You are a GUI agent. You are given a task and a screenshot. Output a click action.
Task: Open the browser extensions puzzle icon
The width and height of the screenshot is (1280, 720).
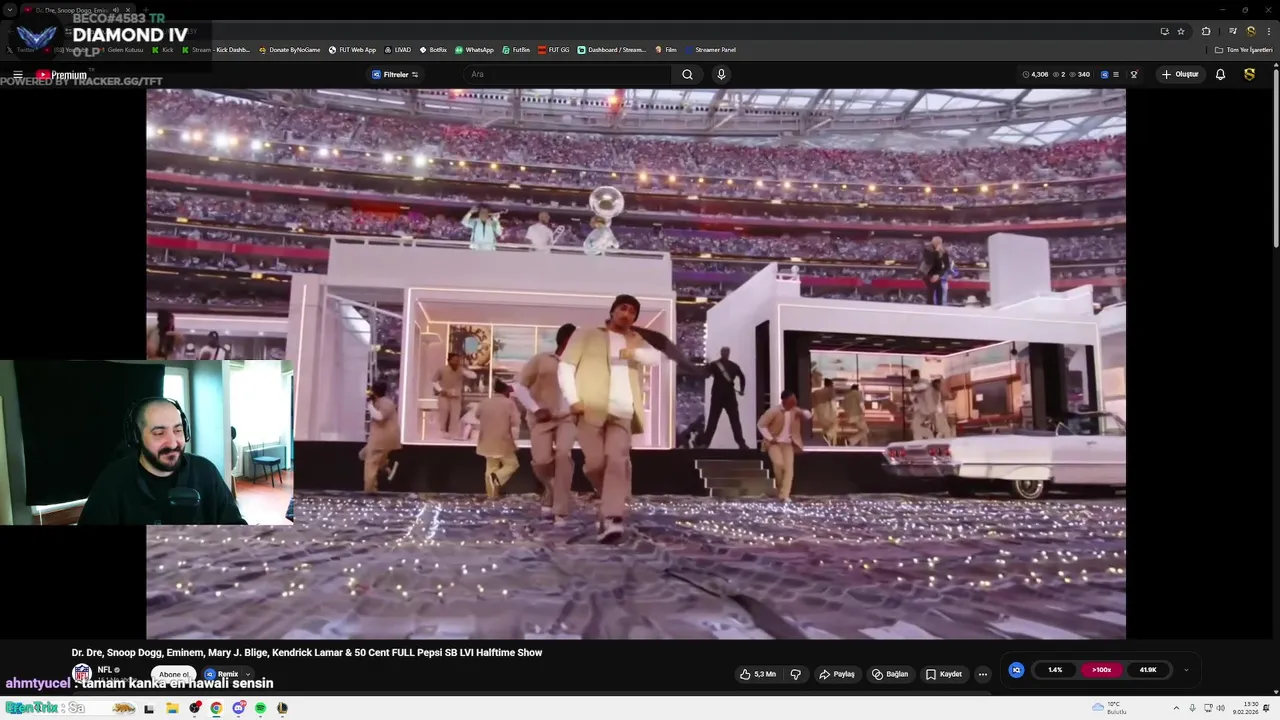[x=1206, y=31]
